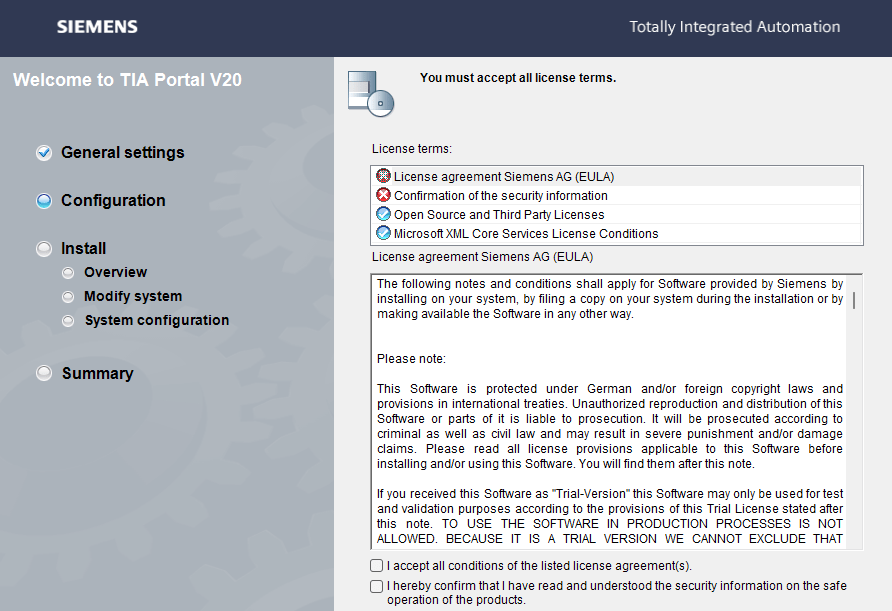Check the security information confirmation checkbox
Image resolution: width=892 pixels, height=611 pixels.
tap(377, 586)
